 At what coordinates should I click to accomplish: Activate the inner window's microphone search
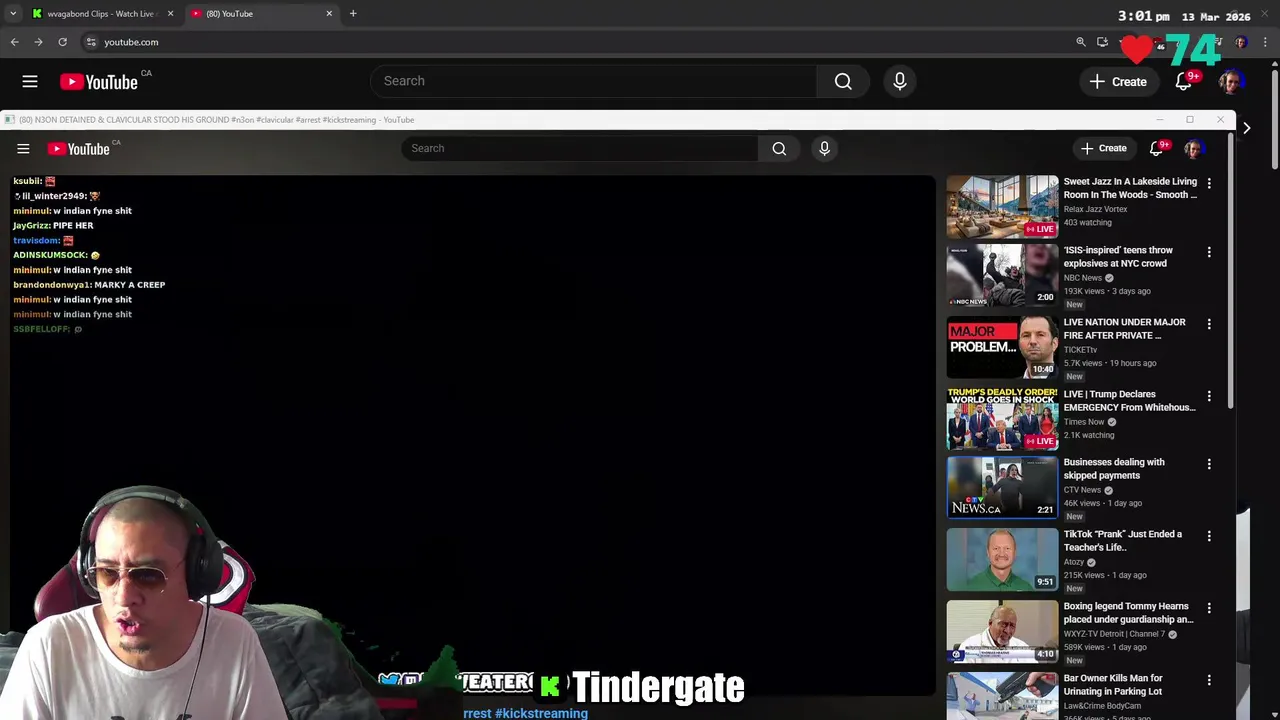(x=824, y=148)
